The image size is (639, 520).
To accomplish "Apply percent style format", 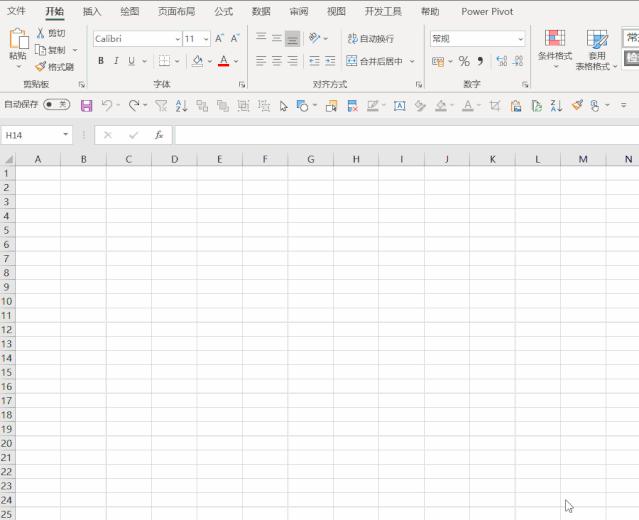I will tap(464, 62).
